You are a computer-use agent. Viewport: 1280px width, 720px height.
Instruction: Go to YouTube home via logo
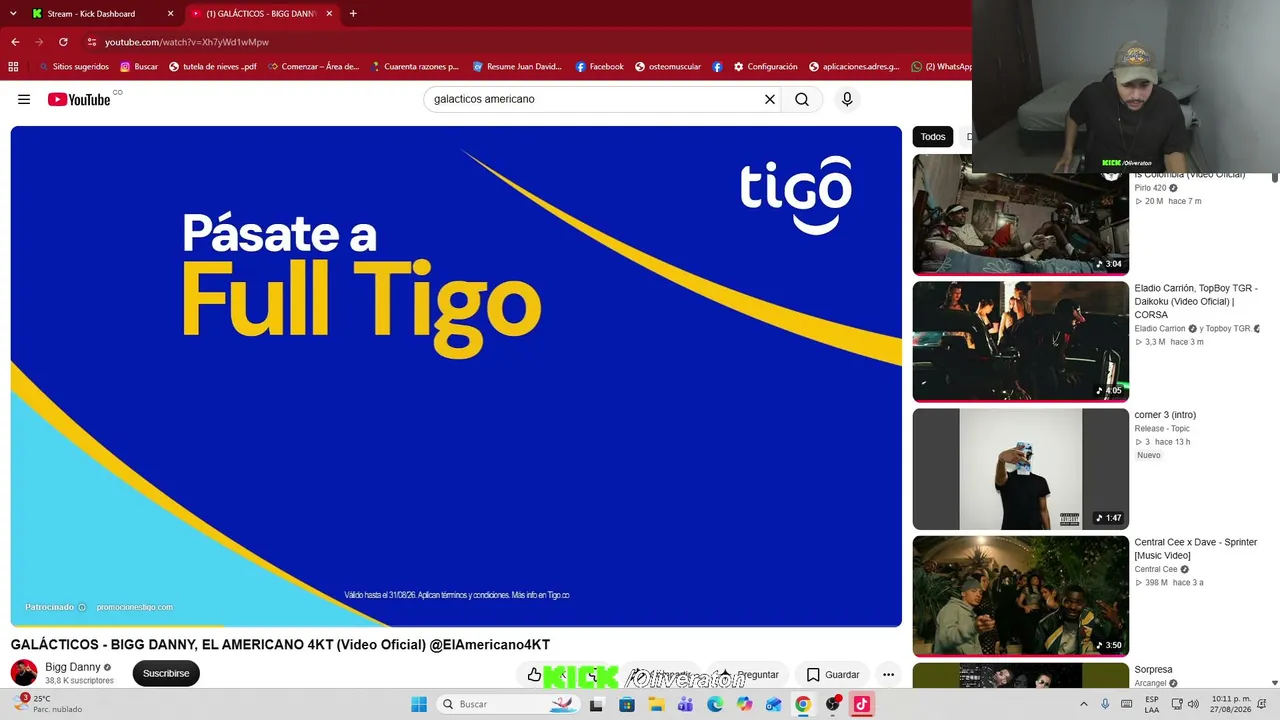pos(79,99)
